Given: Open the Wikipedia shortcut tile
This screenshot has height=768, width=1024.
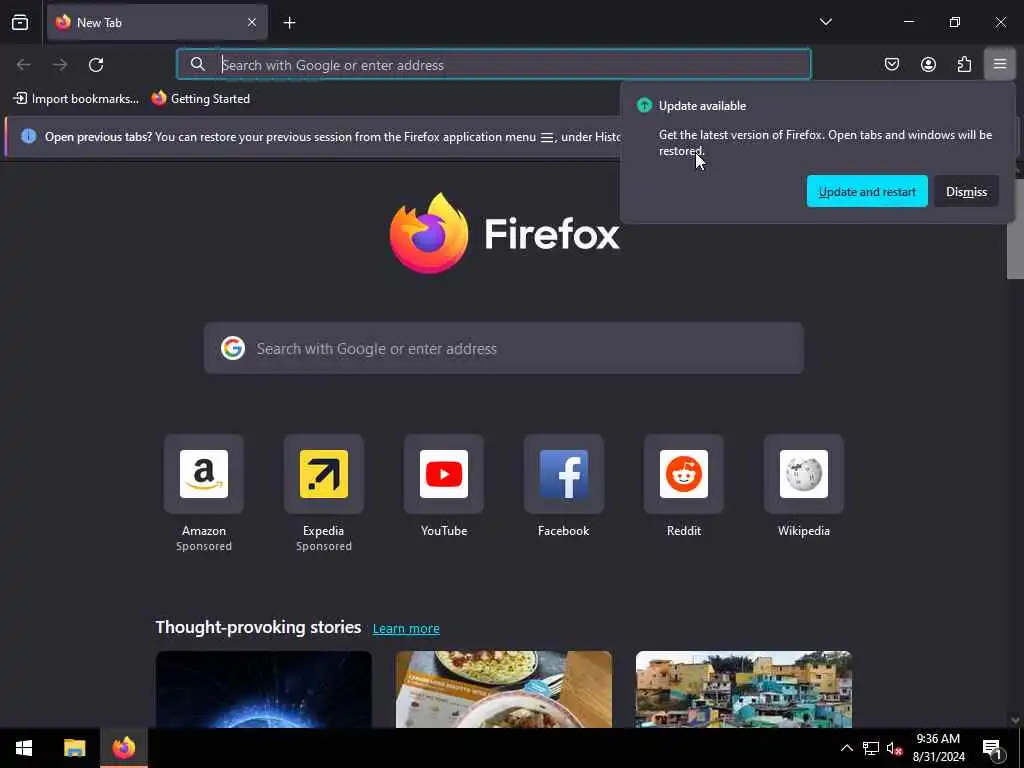Looking at the screenshot, I should click(x=804, y=474).
